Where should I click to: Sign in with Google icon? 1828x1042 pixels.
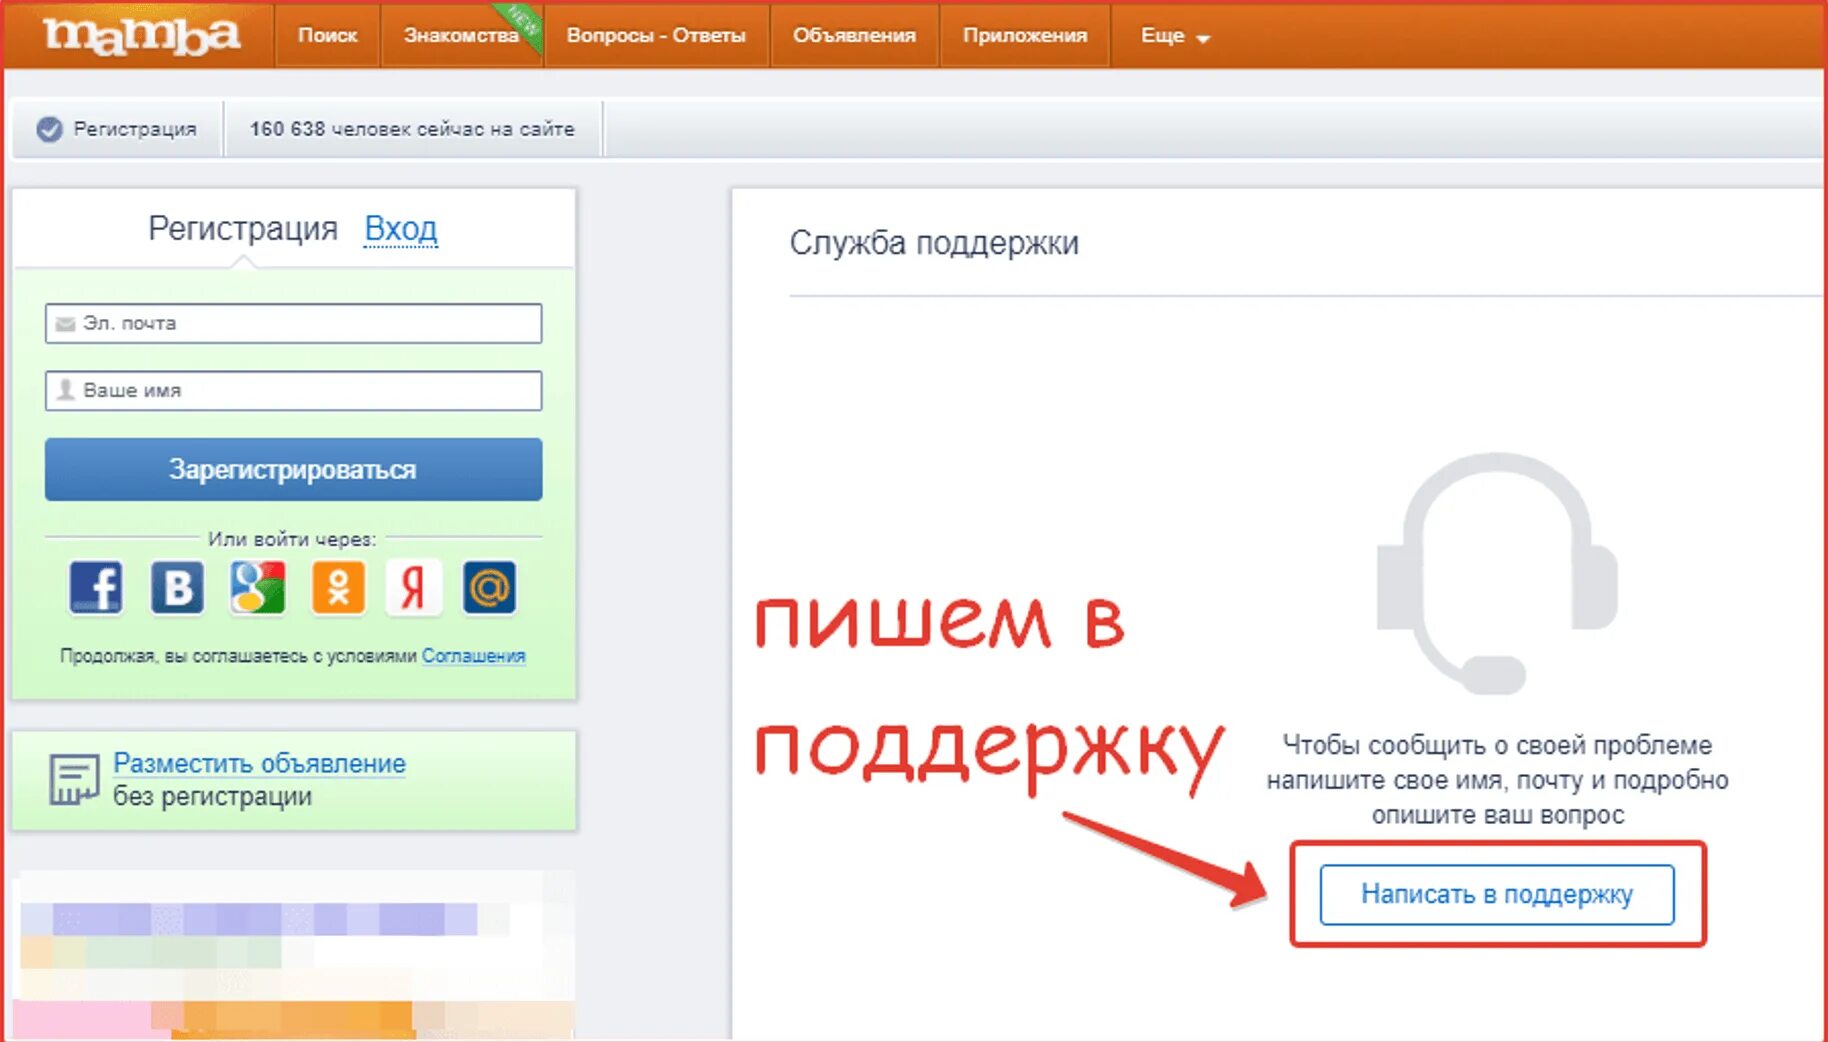(257, 587)
